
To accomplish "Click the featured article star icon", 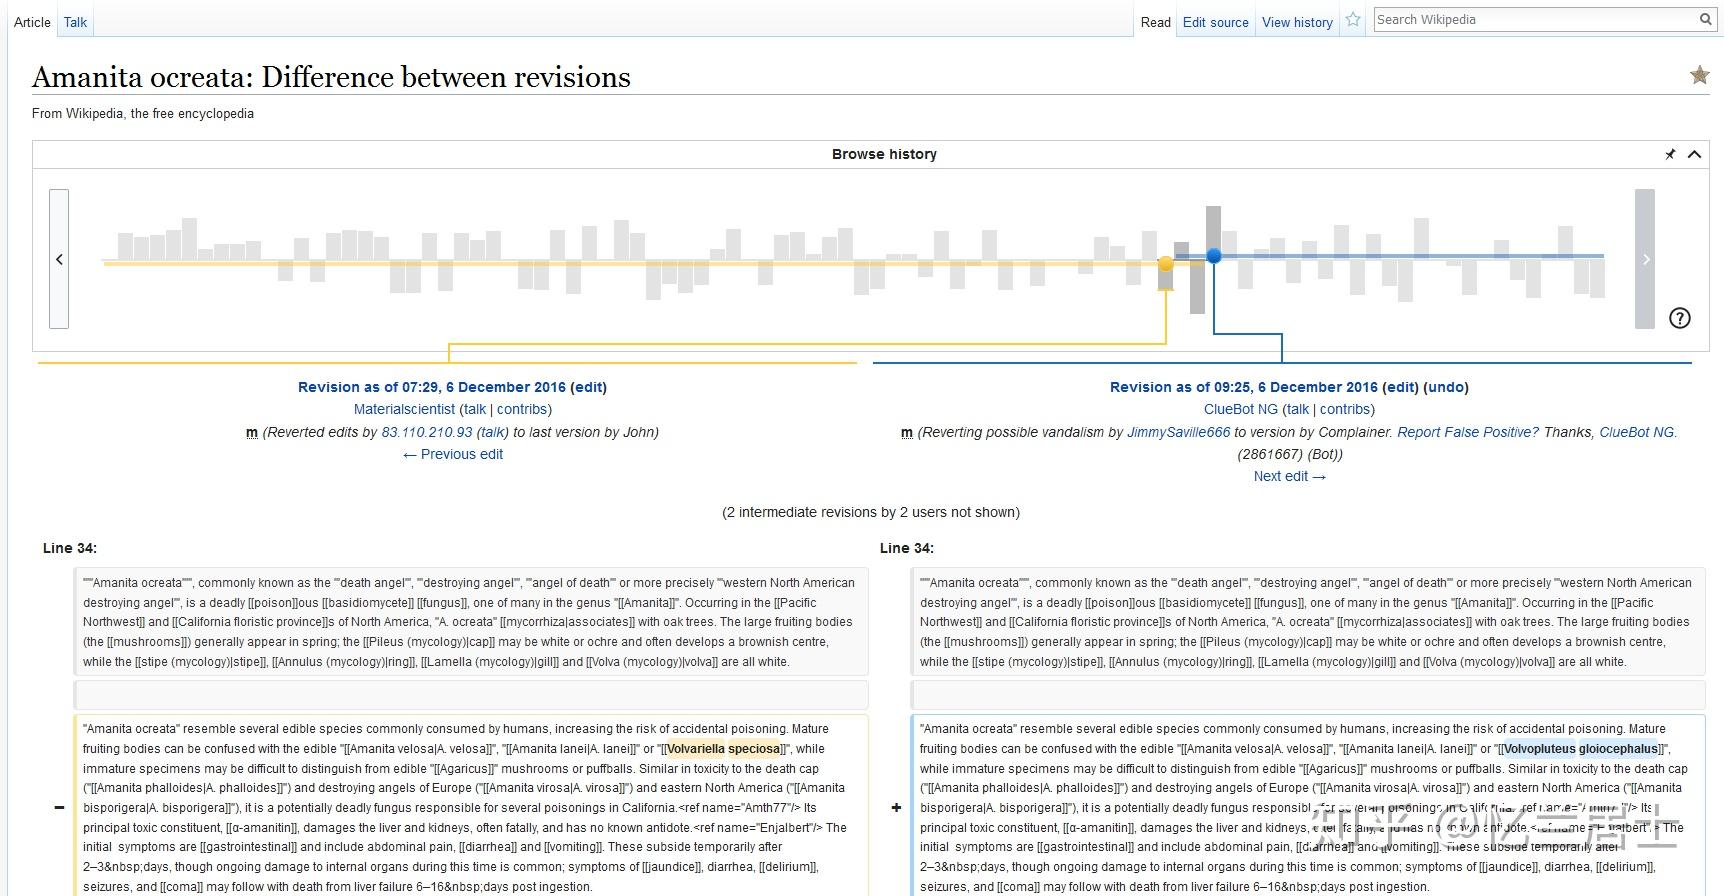I will [x=1699, y=75].
